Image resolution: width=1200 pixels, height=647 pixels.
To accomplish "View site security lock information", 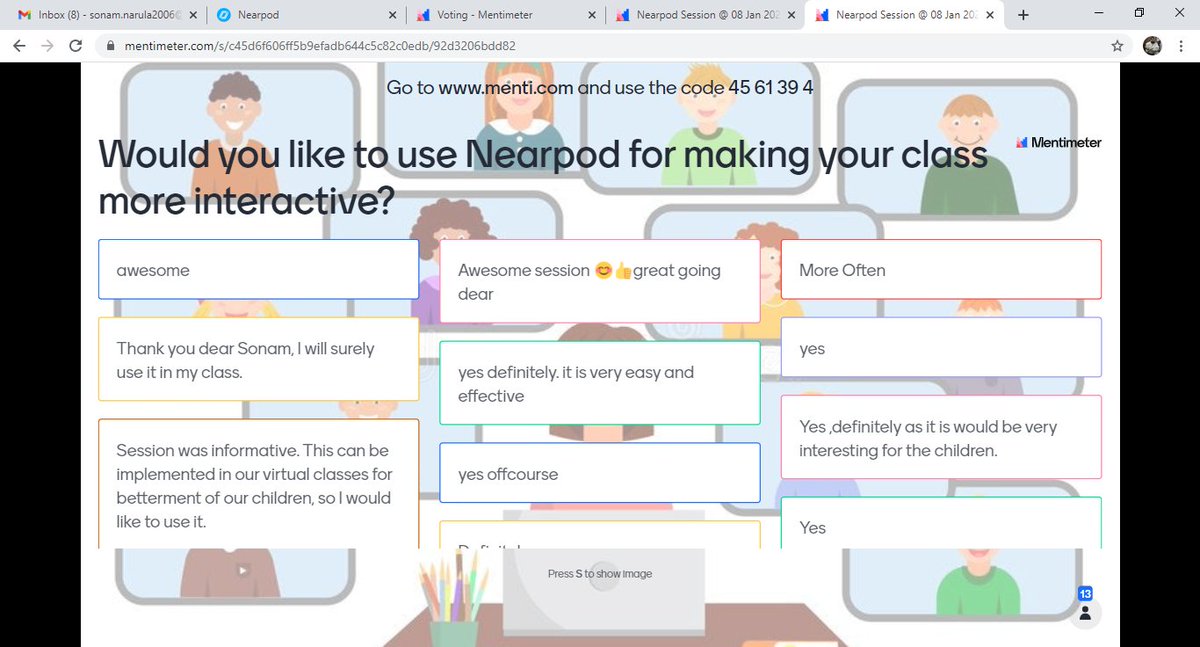I will (x=110, y=46).
